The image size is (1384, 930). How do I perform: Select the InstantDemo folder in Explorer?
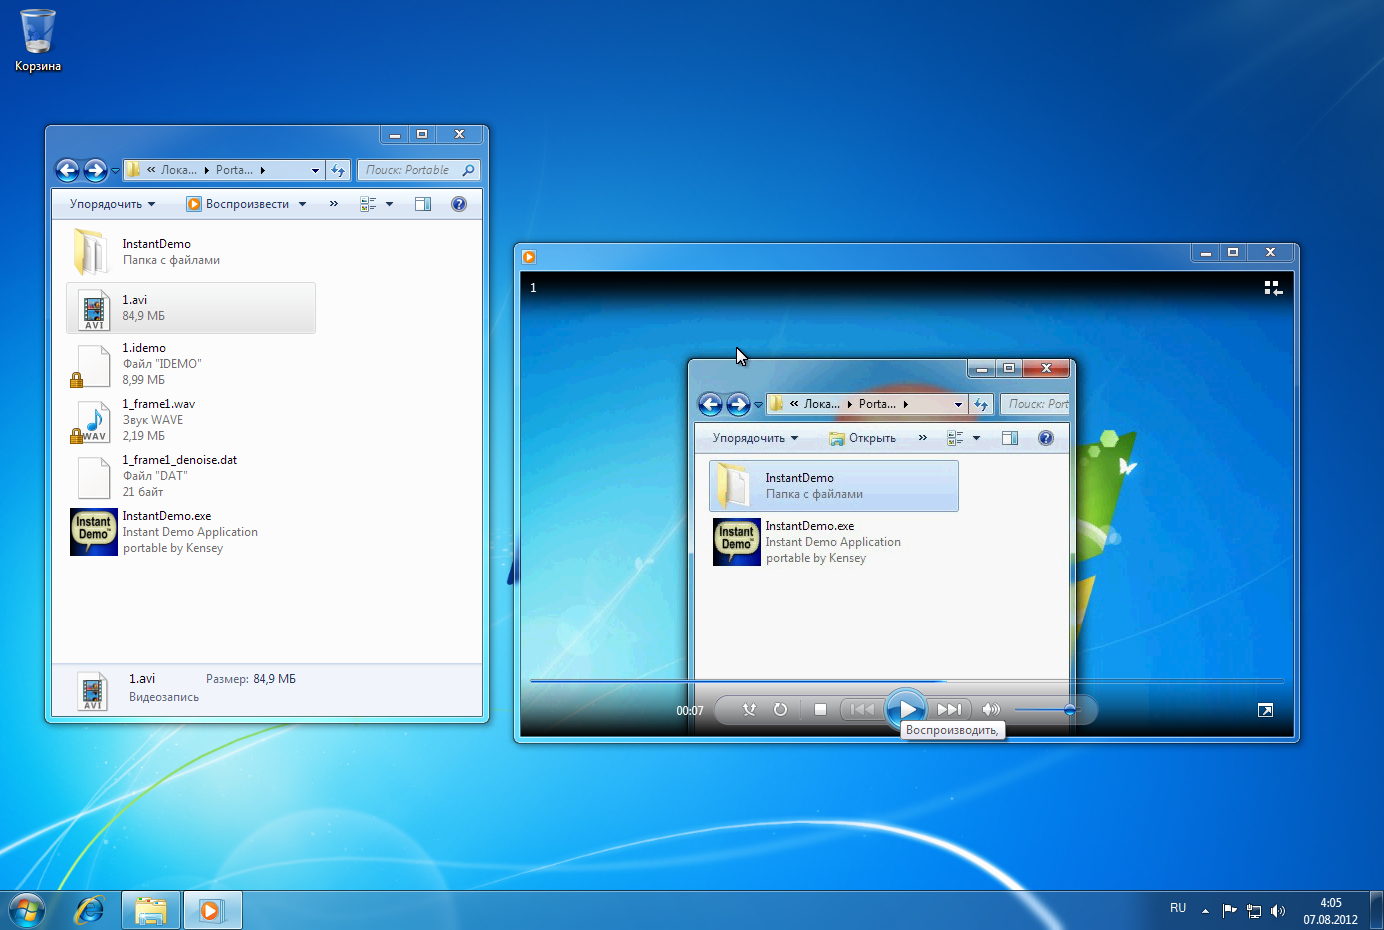coord(191,252)
